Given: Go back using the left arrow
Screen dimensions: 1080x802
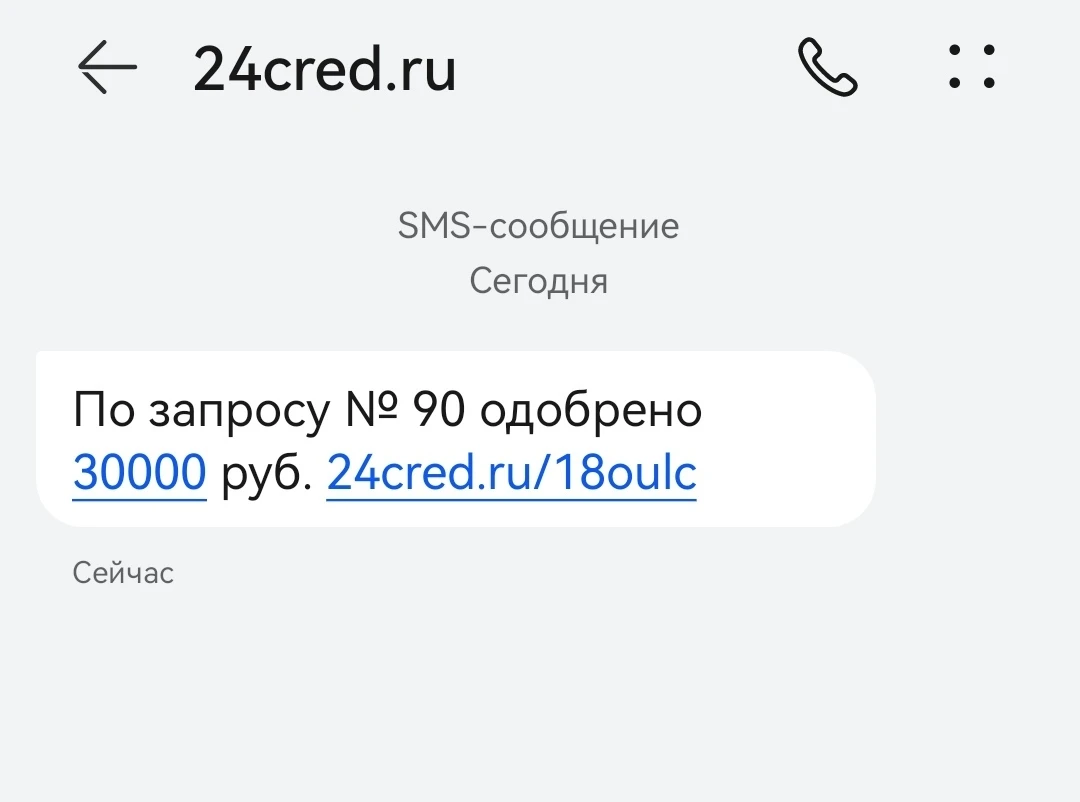Looking at the screenshot, I should point(106,68).
